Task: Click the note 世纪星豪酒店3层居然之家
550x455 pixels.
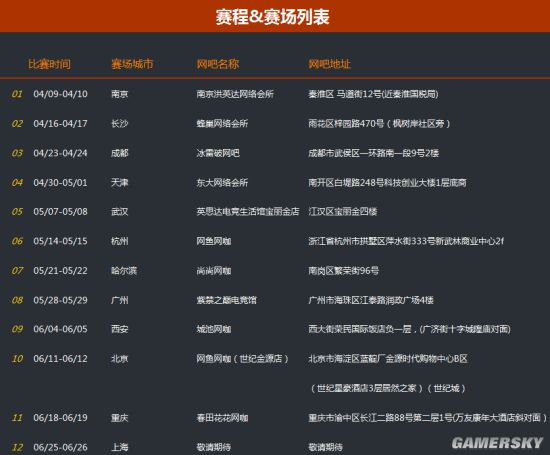Action: coord(367,388)
